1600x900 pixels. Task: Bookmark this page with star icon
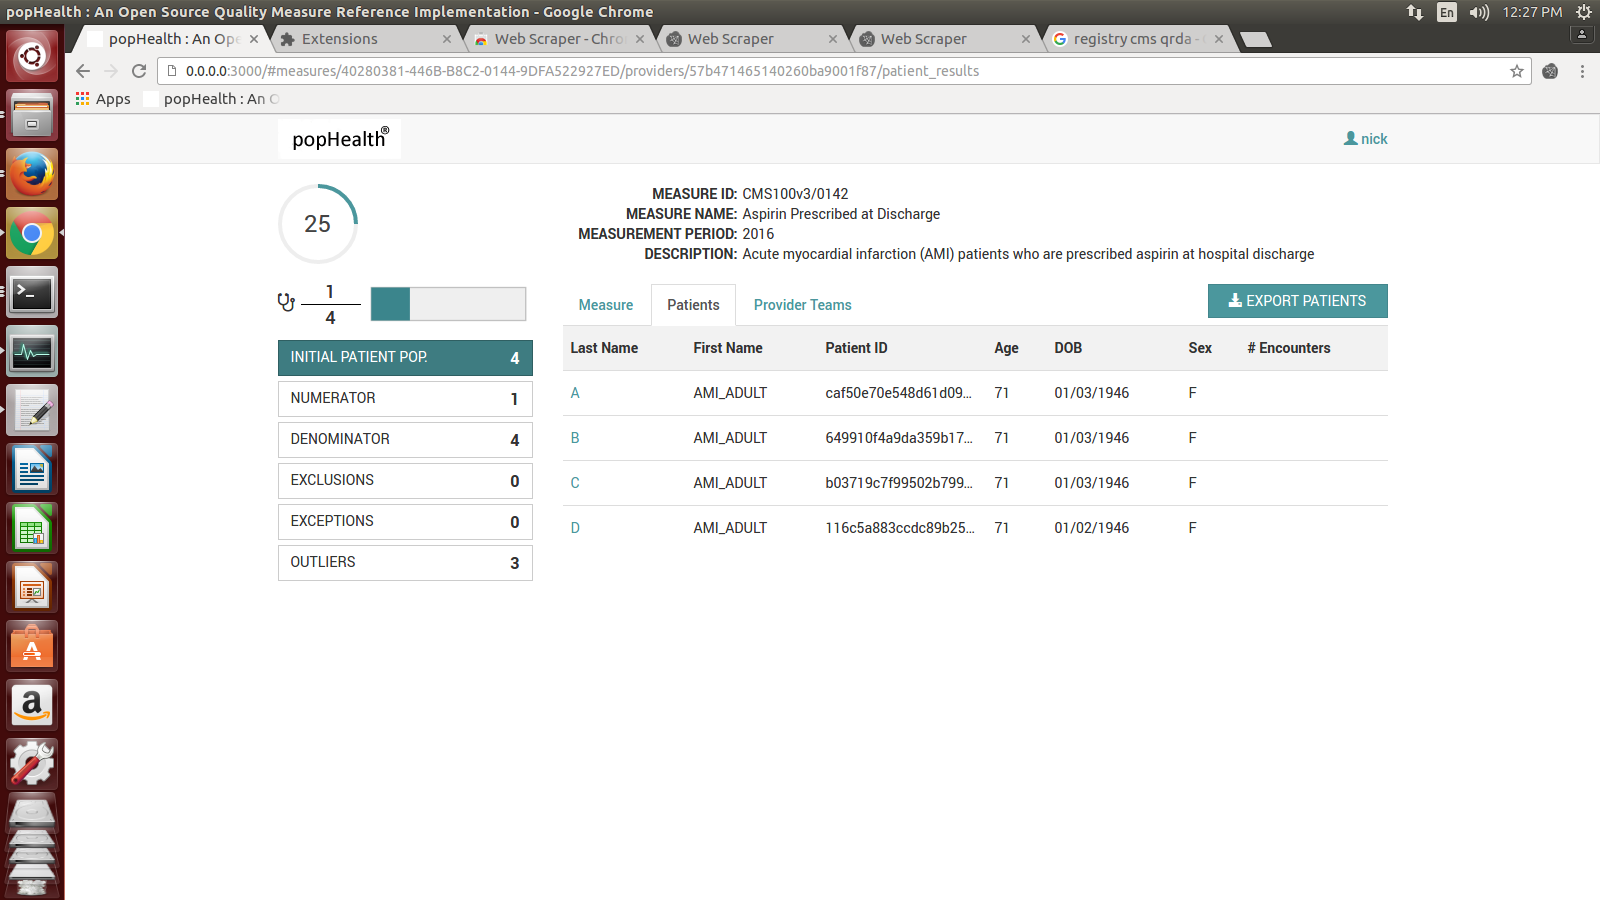[x=1516, y=71]
